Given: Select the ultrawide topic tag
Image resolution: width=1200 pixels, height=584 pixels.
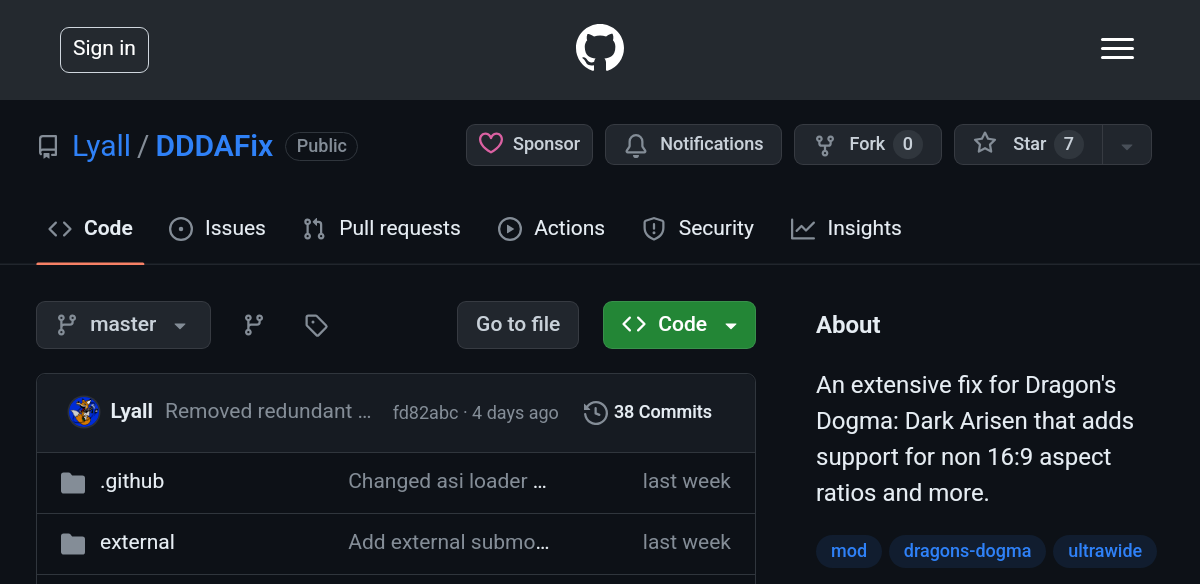Looking at the screenshot, I should pos(1105,551).
